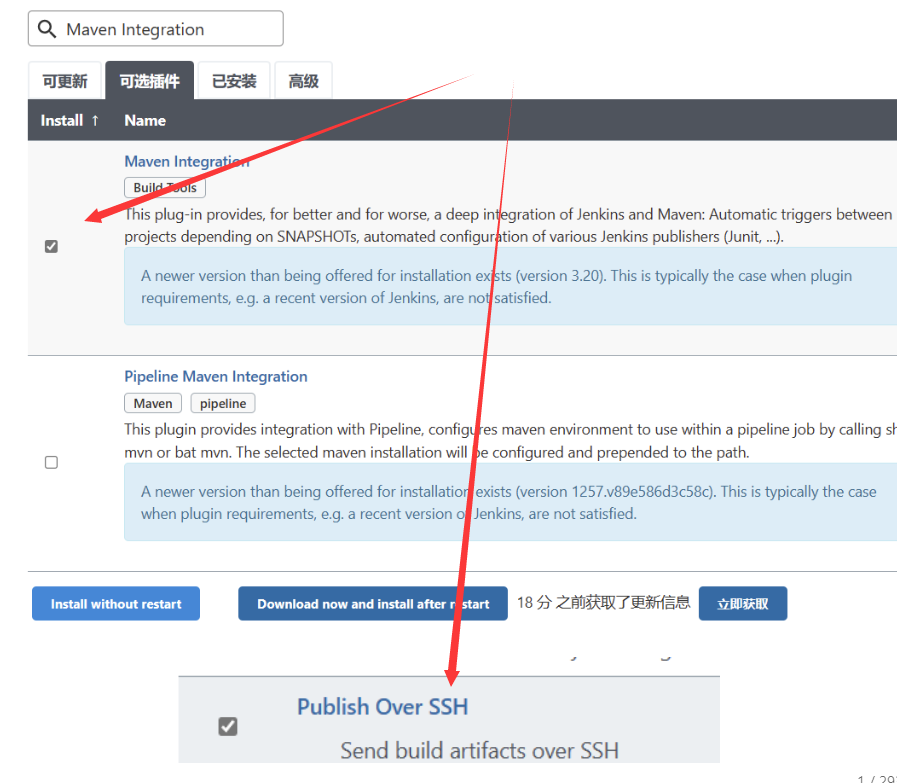897x783 pixels.
Task: Click Install without restart
Action: tap(116, 603)
